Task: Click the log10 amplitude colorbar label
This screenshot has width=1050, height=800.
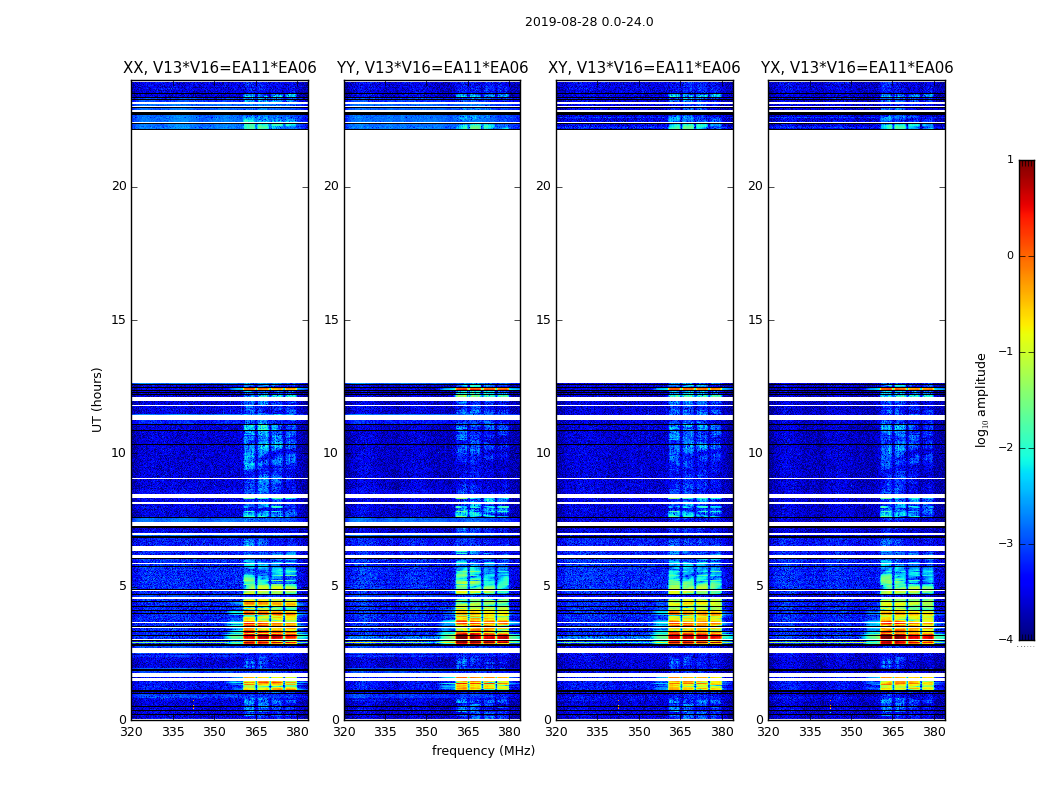Action: tap(982, 399)
